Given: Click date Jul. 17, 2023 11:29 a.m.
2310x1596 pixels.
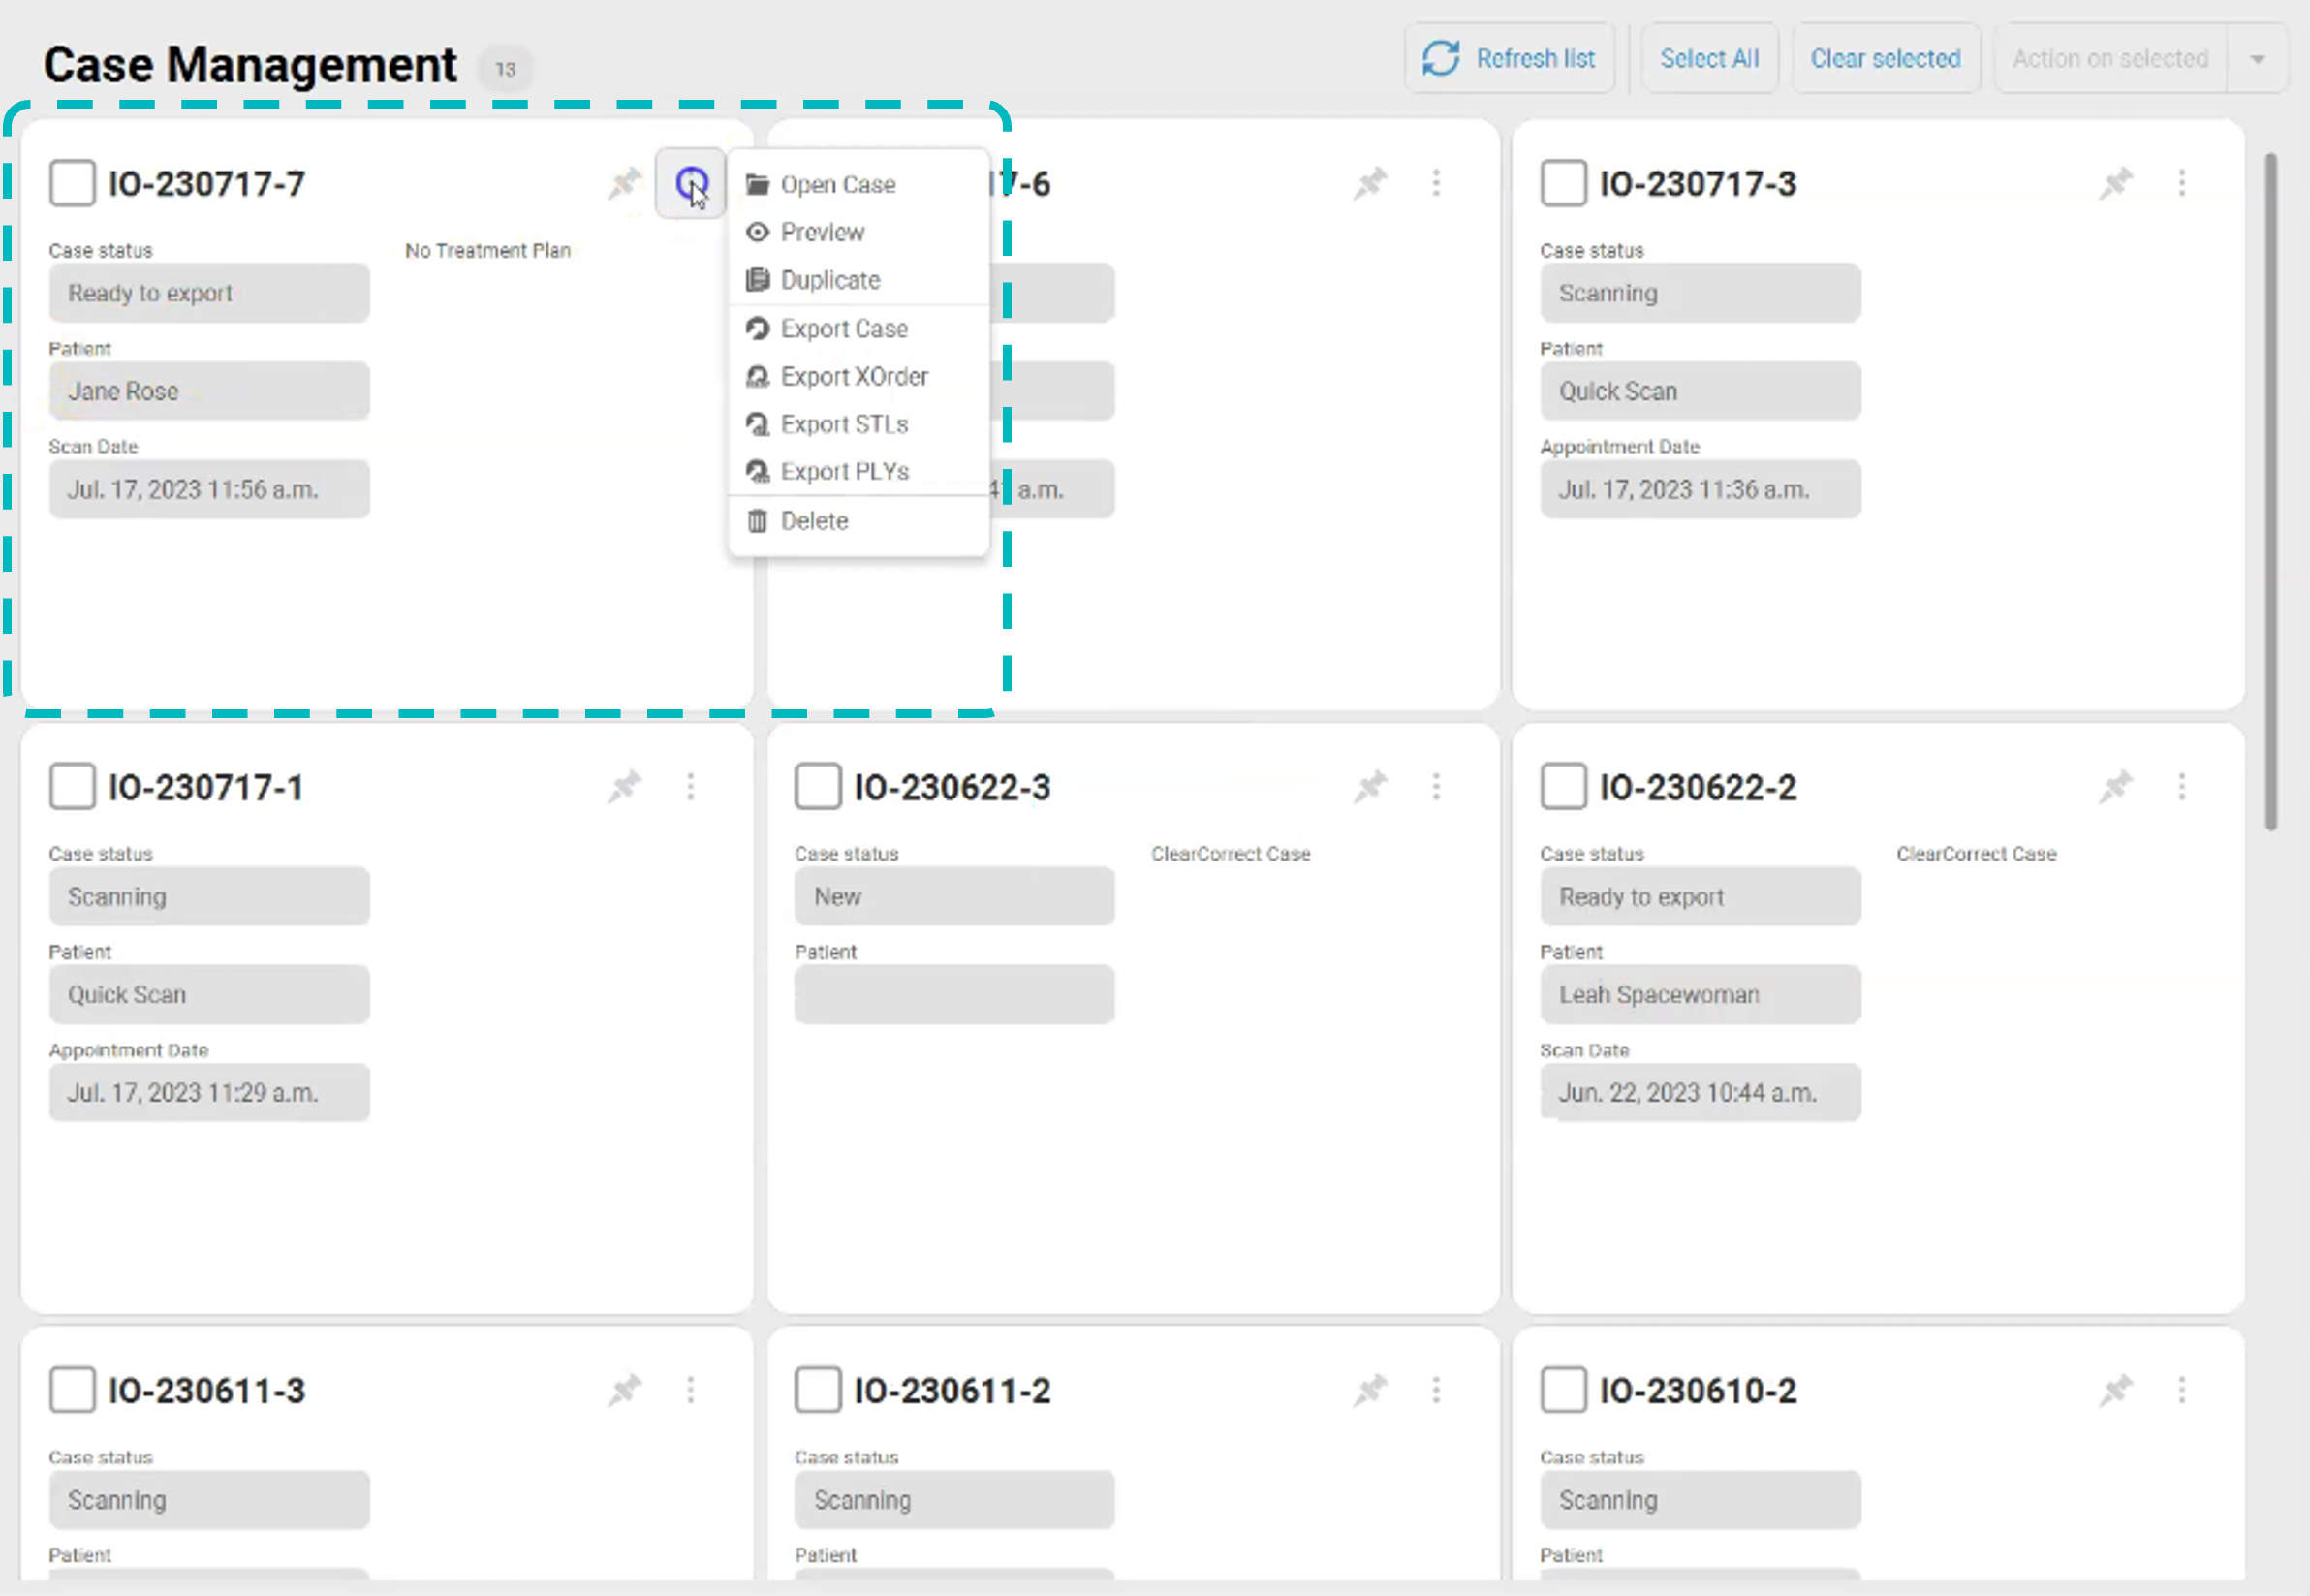Looking at the screenshot, I should [x=209, y=1092].
